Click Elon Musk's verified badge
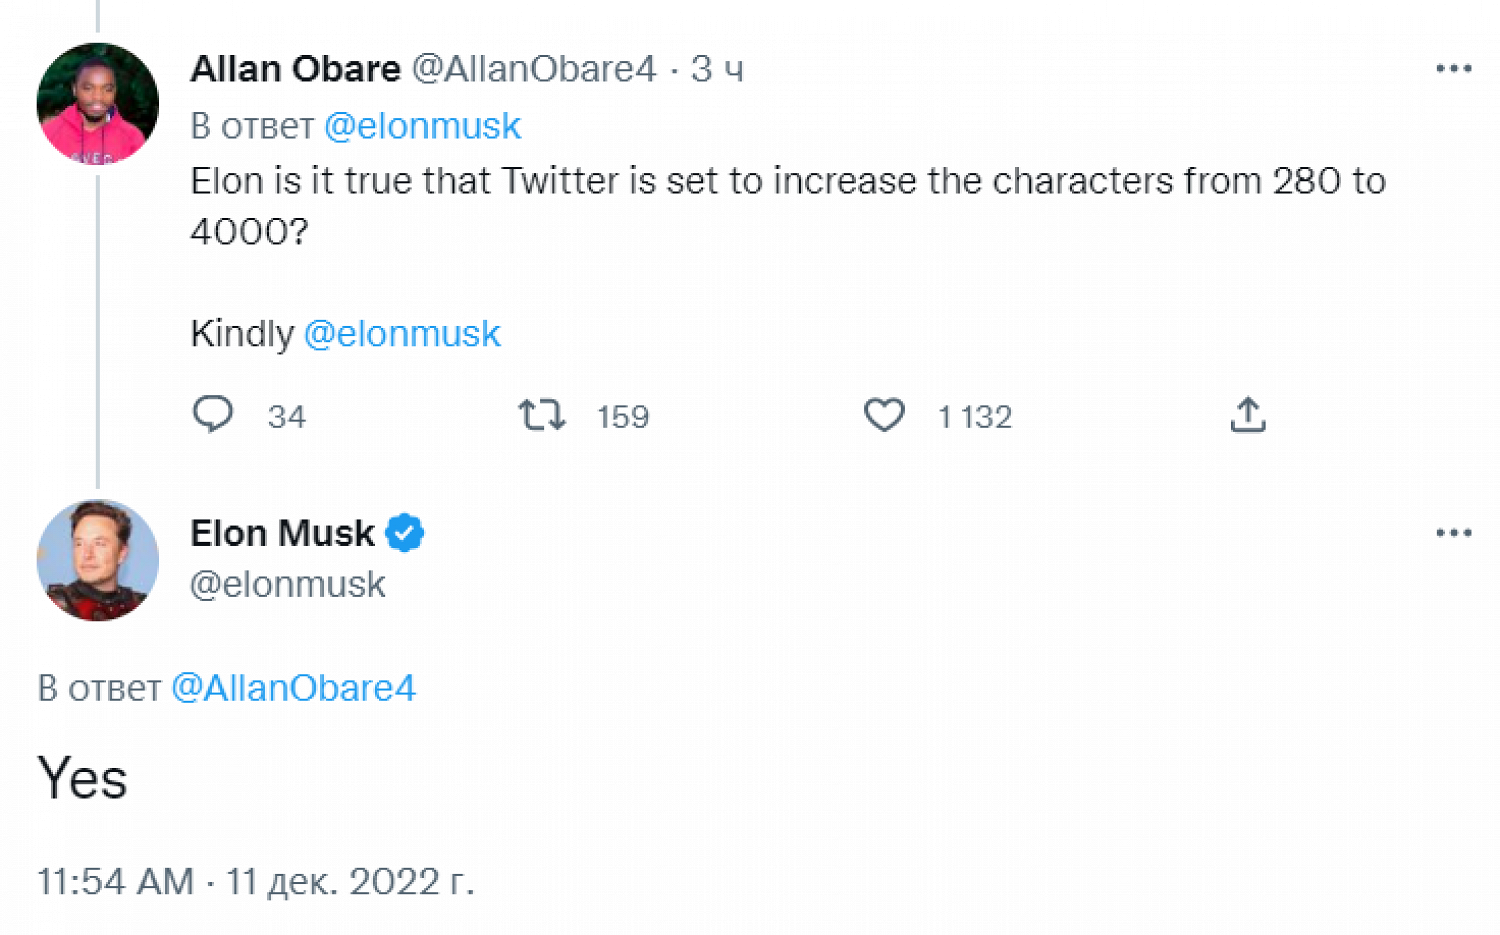This screenshot has height=935, width=1500. pos(405,533)
